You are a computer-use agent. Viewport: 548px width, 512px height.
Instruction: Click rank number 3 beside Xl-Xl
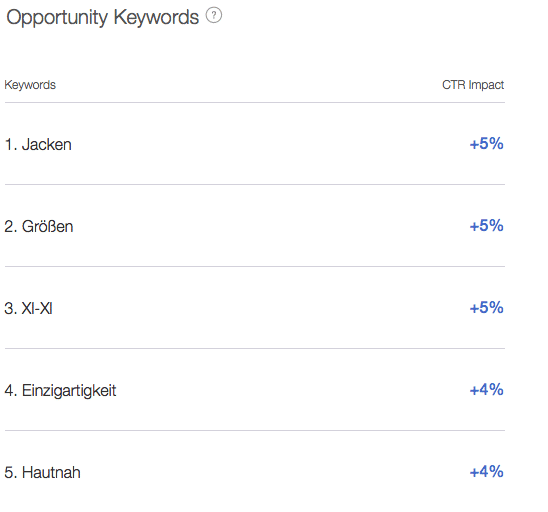click(x=11, y=308)
